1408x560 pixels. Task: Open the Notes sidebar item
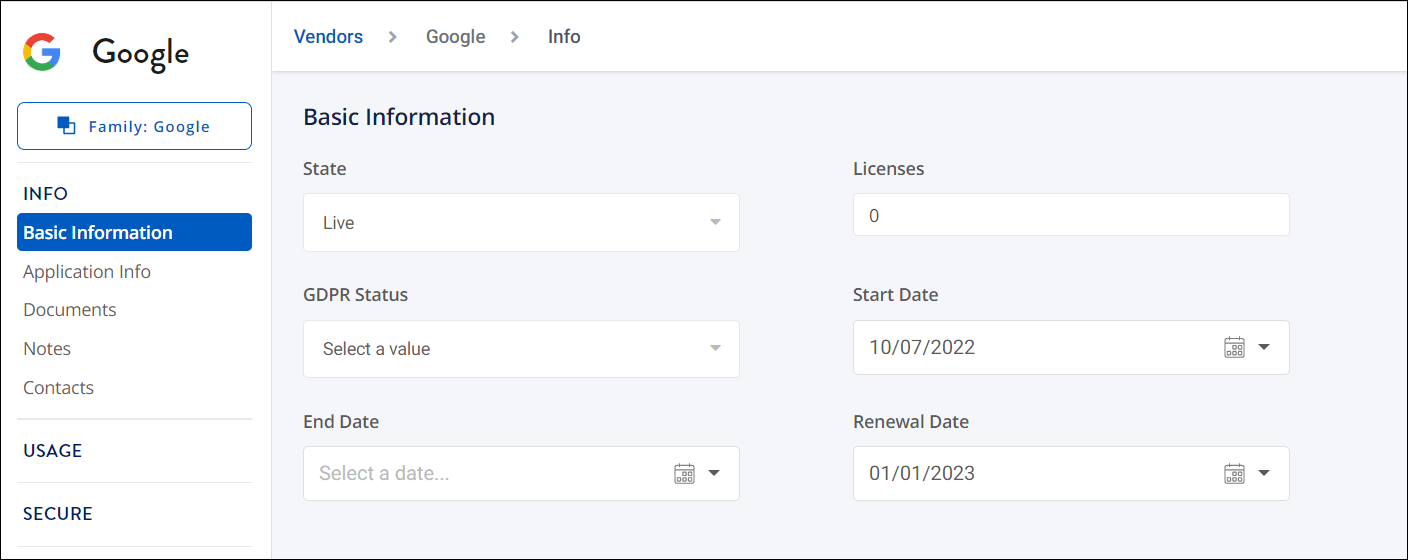[x=47, y=349]
